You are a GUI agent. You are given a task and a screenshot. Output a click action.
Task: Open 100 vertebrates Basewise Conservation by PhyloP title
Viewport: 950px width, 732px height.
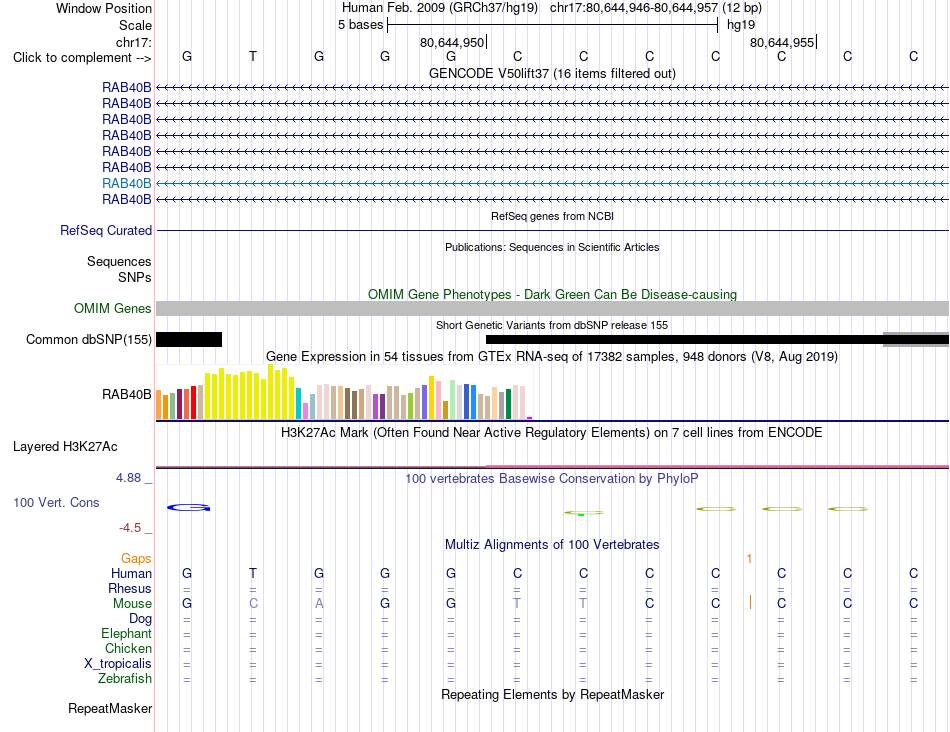(552, 479)
